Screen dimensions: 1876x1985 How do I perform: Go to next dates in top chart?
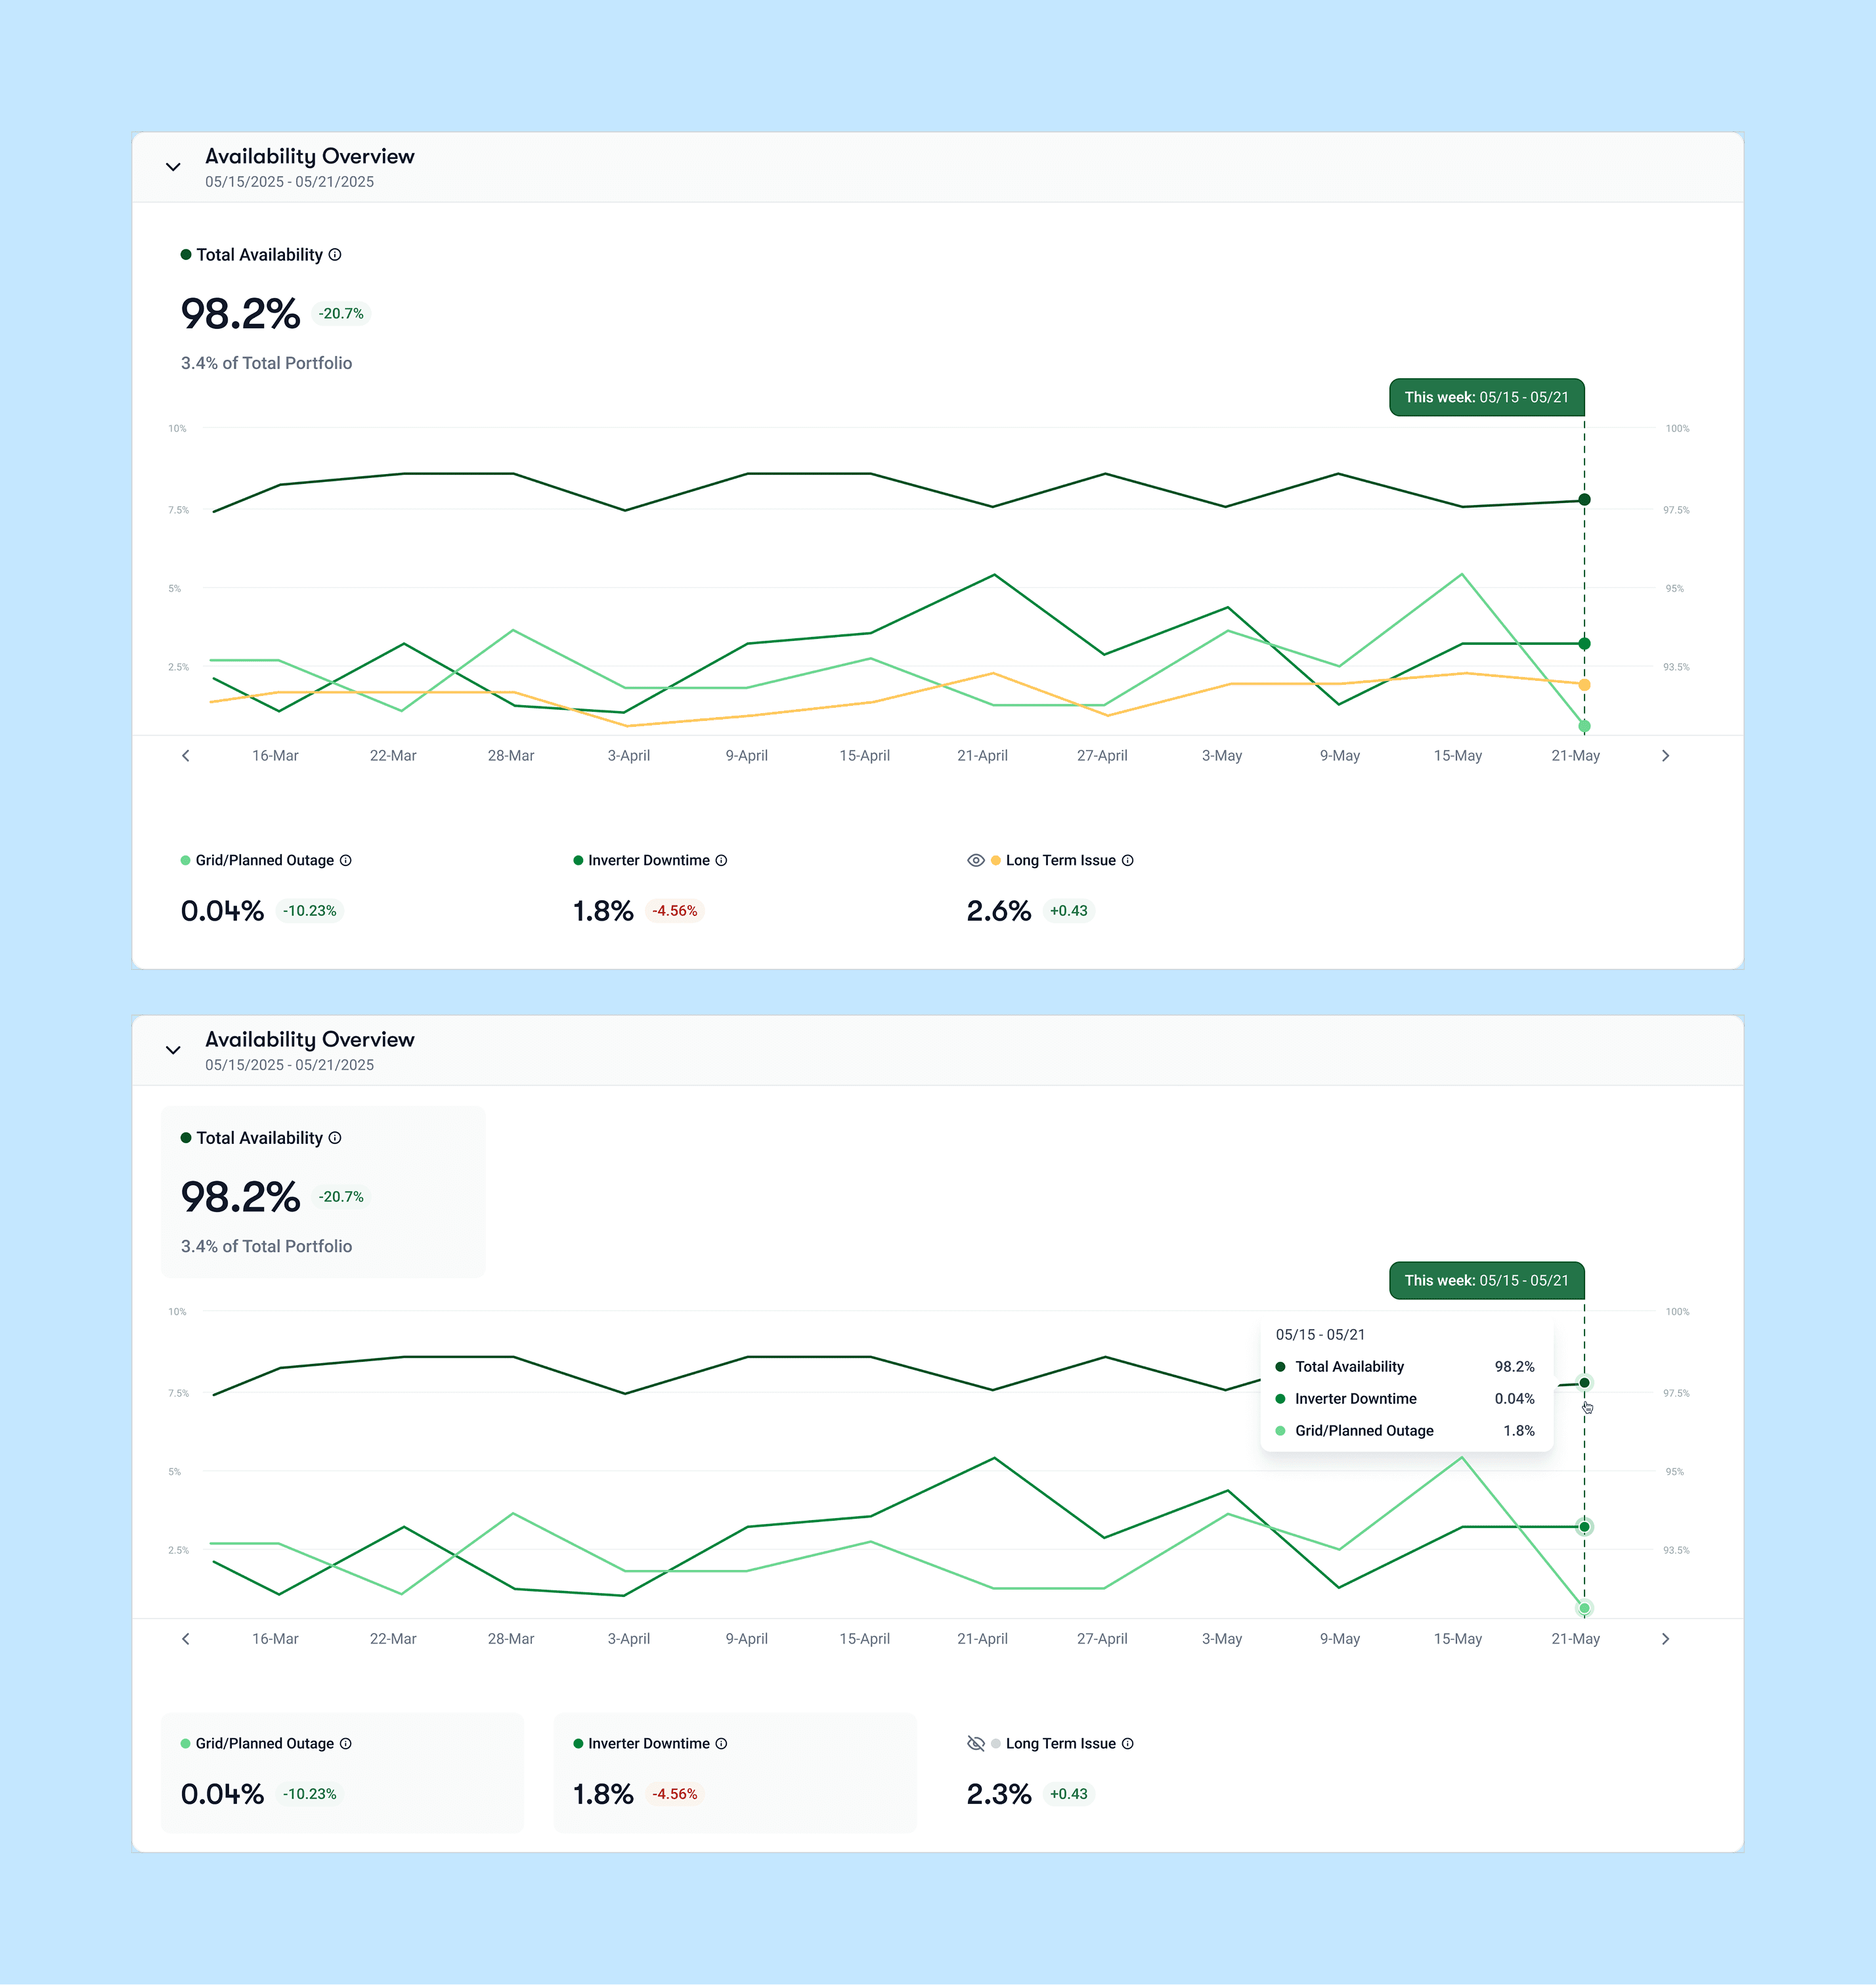pyautogui.click(x=1665, y=756)
